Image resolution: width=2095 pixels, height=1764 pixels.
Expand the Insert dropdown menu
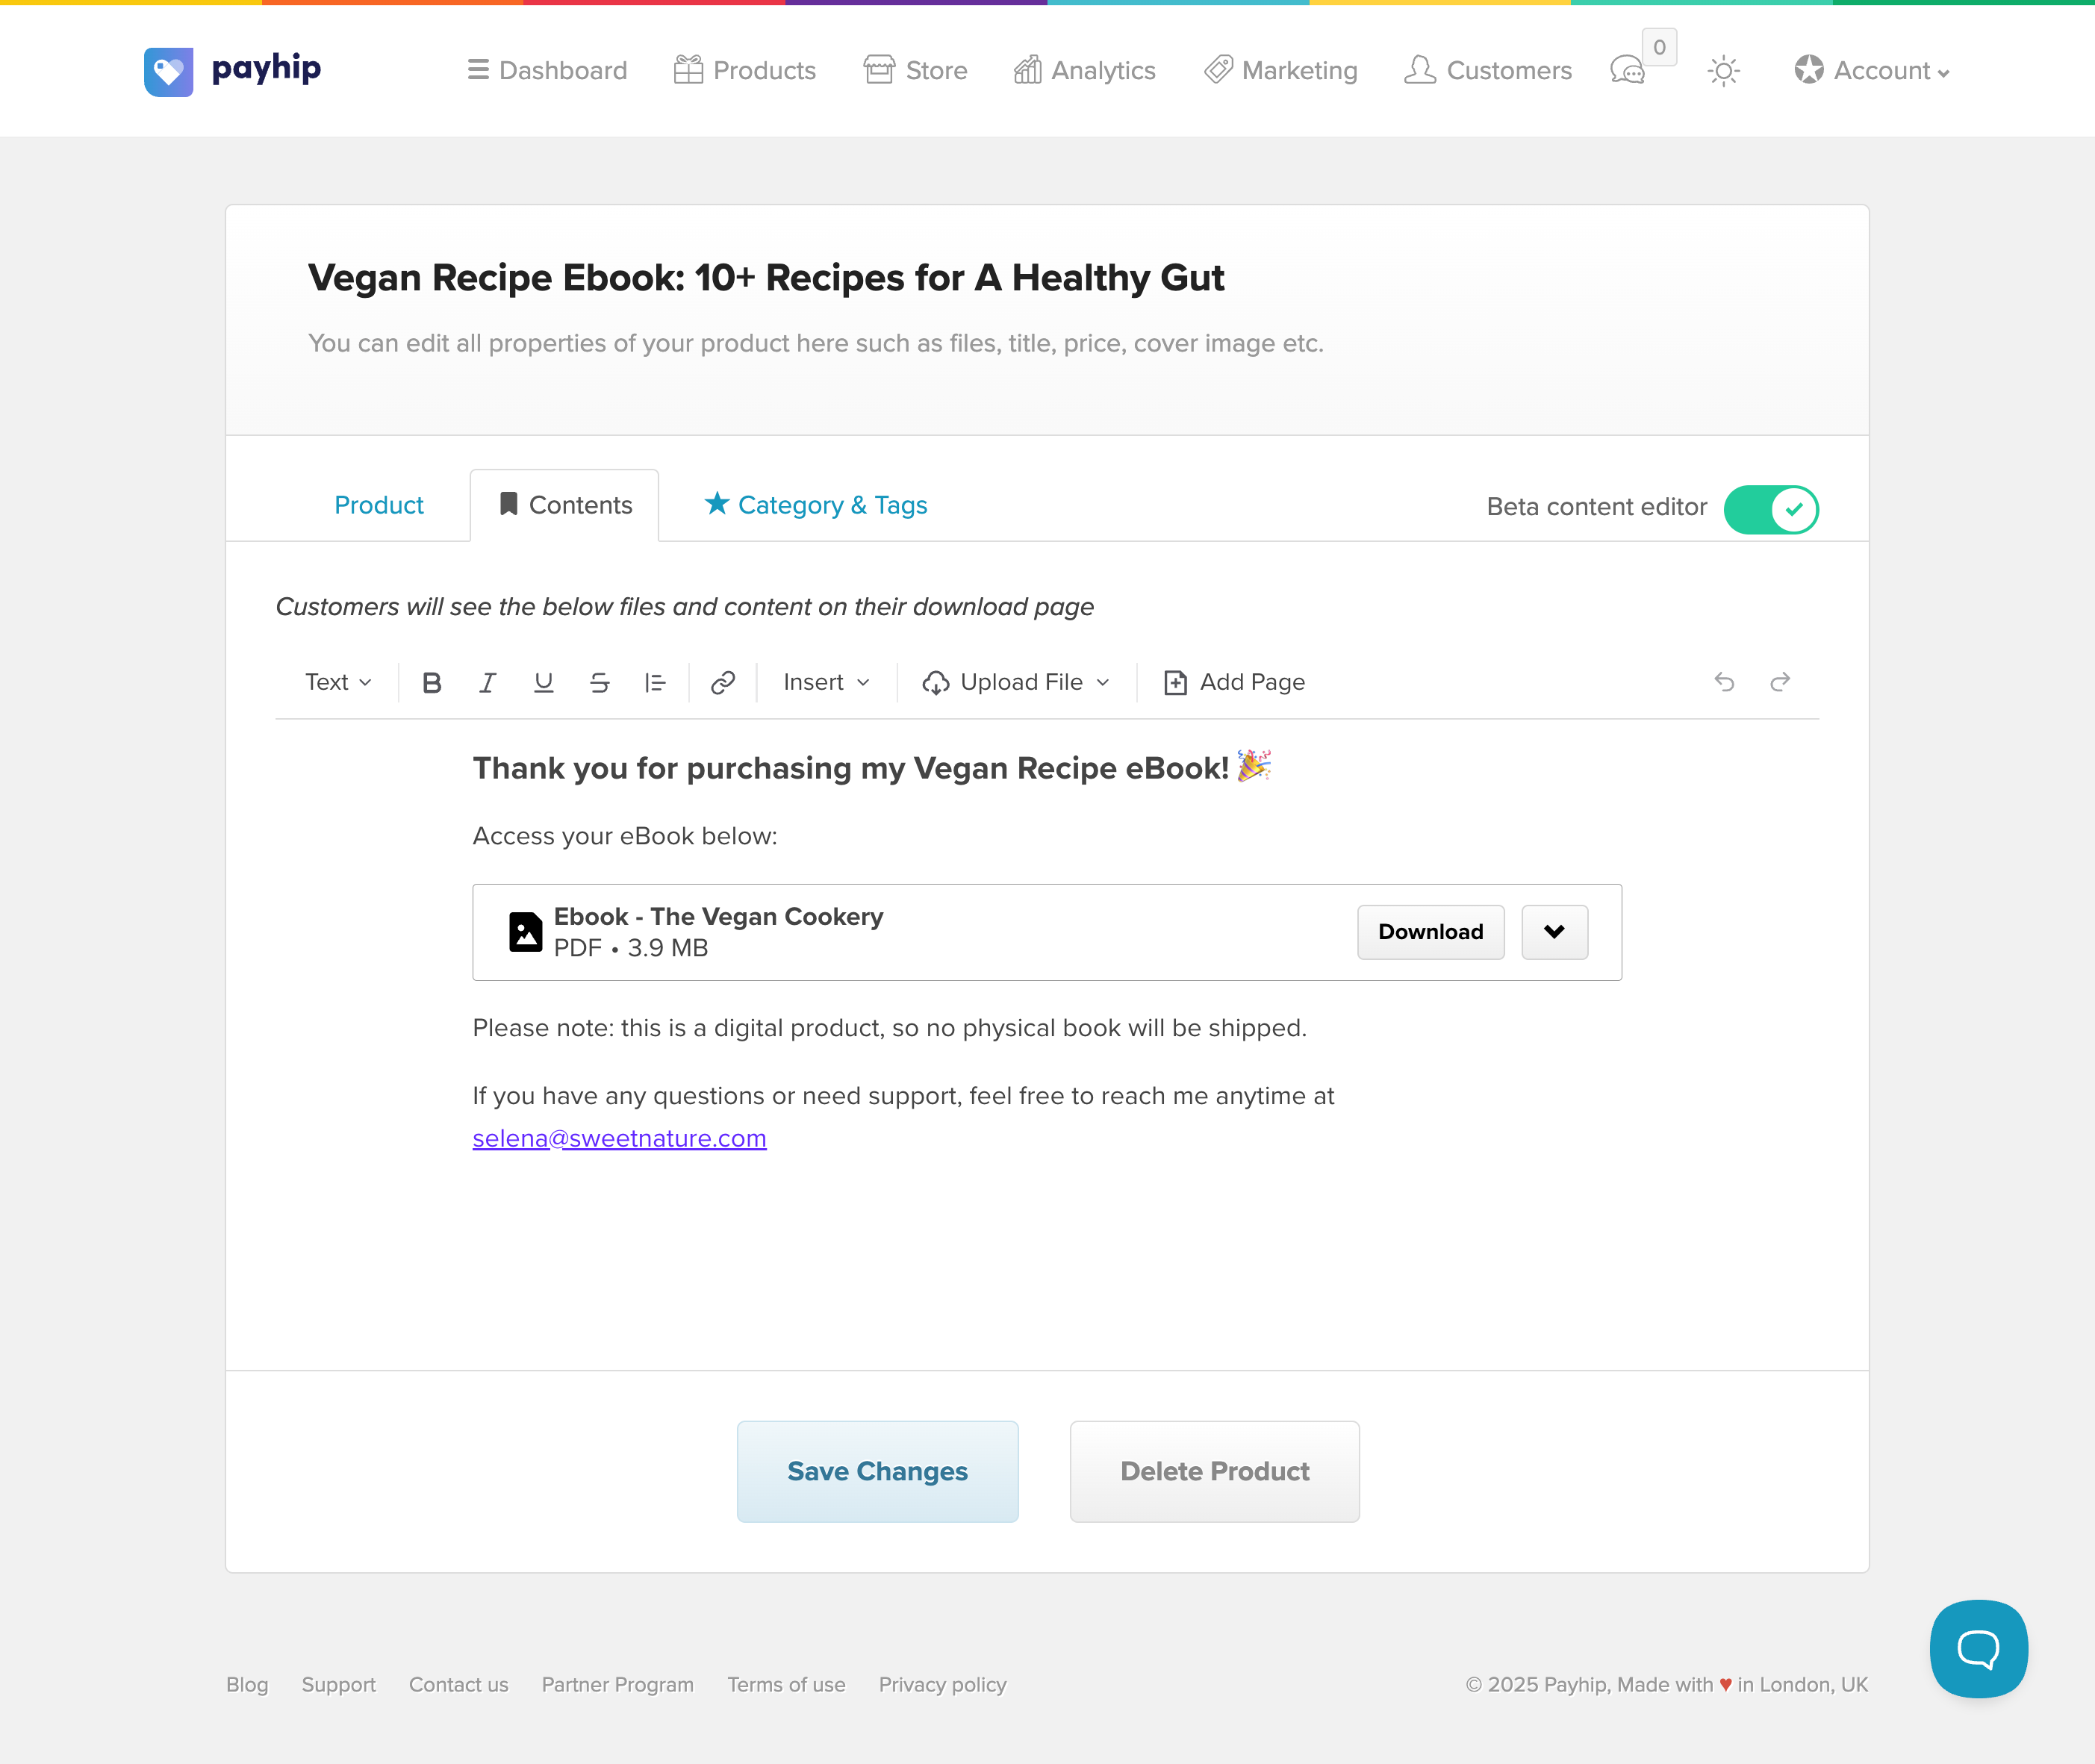click(826, 682)
